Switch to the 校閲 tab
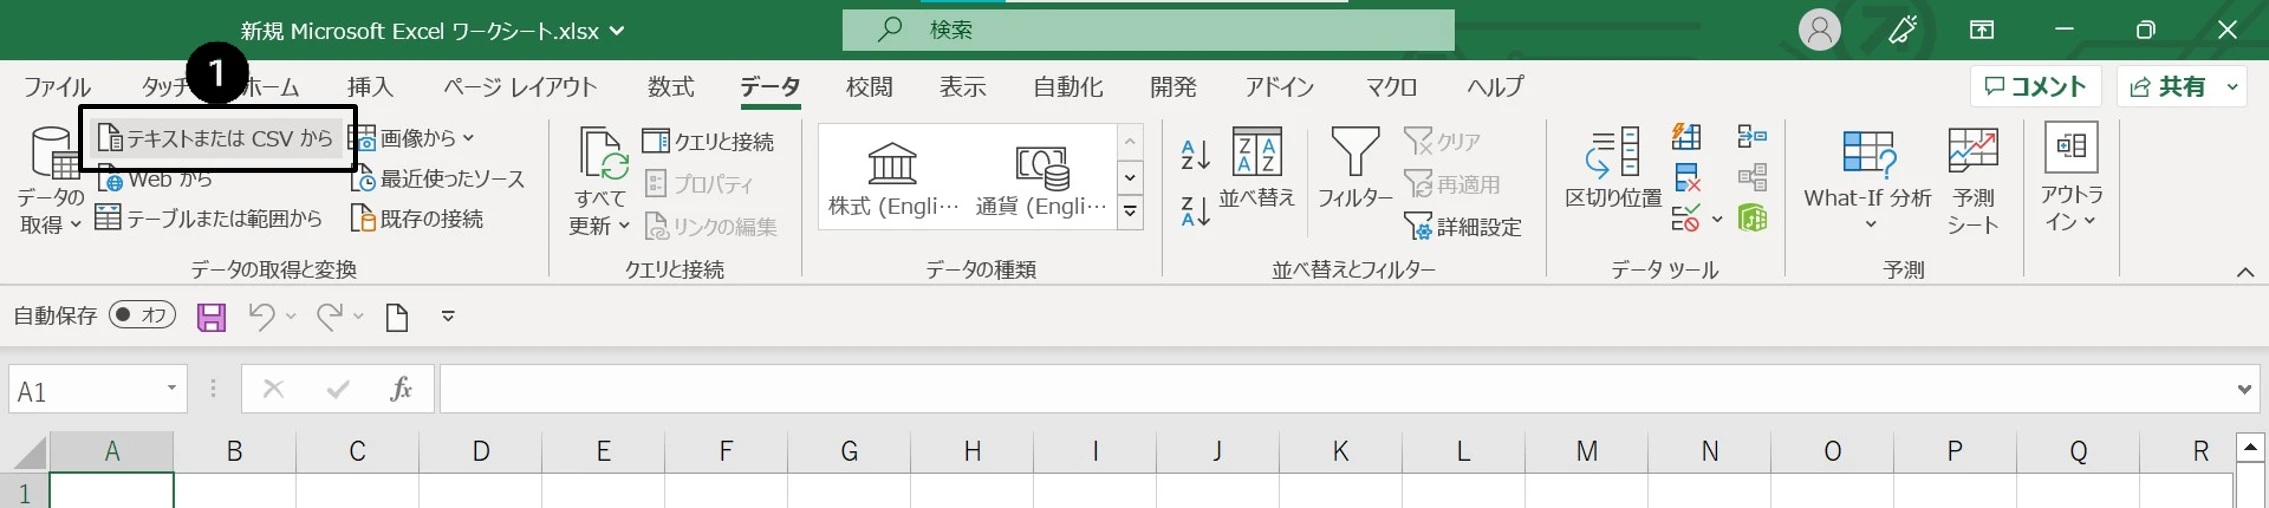 tap(869, 87)
